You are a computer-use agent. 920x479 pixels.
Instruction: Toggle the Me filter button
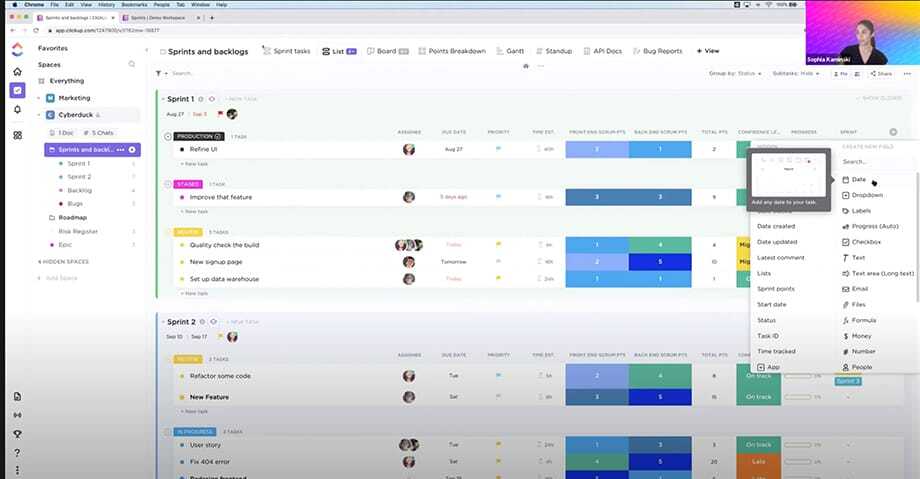(x=840, y=74)
